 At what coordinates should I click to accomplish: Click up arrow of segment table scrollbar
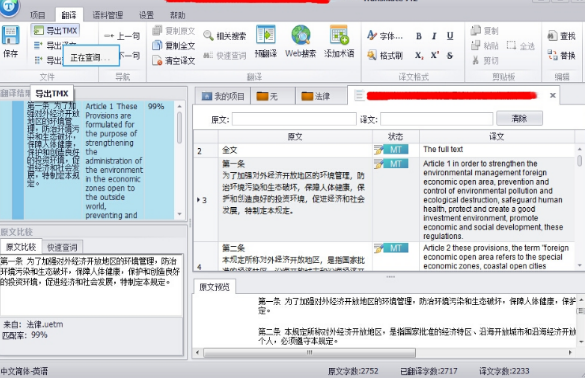pyautogui.click(x=579, y=149)
